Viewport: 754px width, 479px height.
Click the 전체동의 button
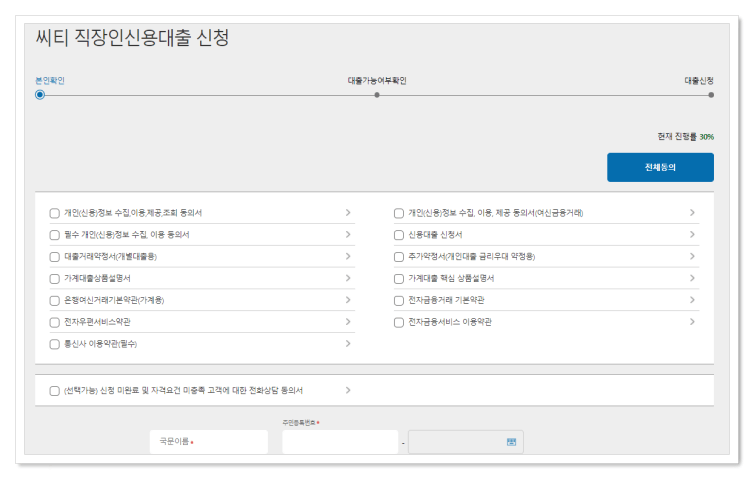[660, 167]
